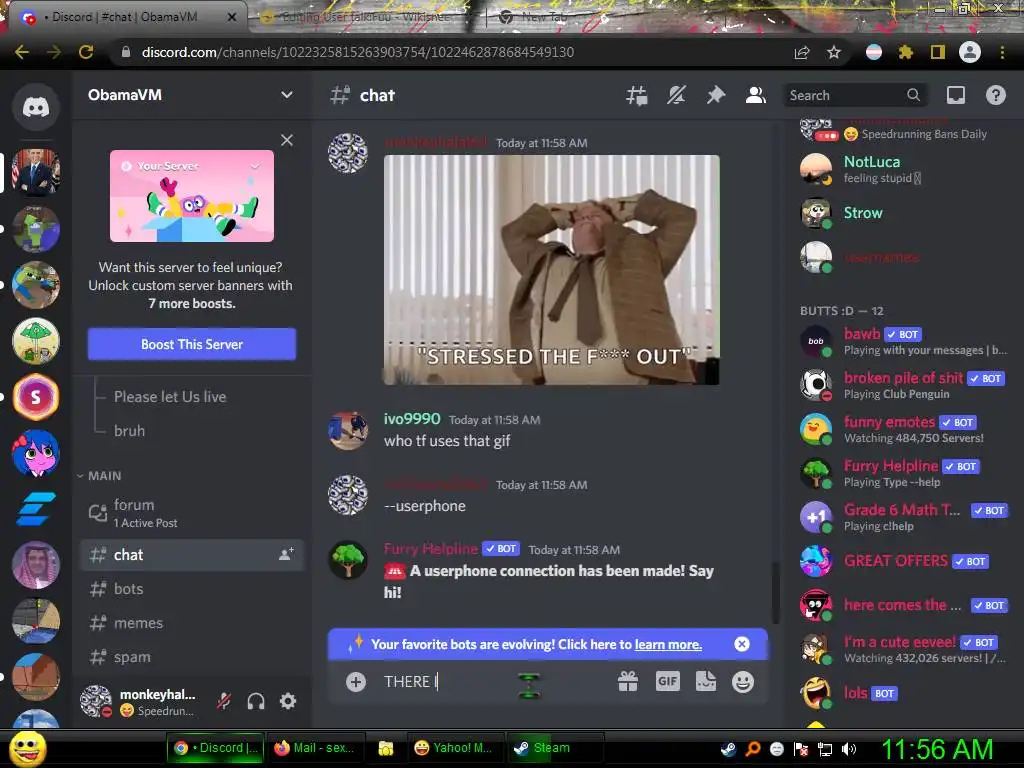
Task: Click the volume tray icon
Action: [x=849, y=749]
